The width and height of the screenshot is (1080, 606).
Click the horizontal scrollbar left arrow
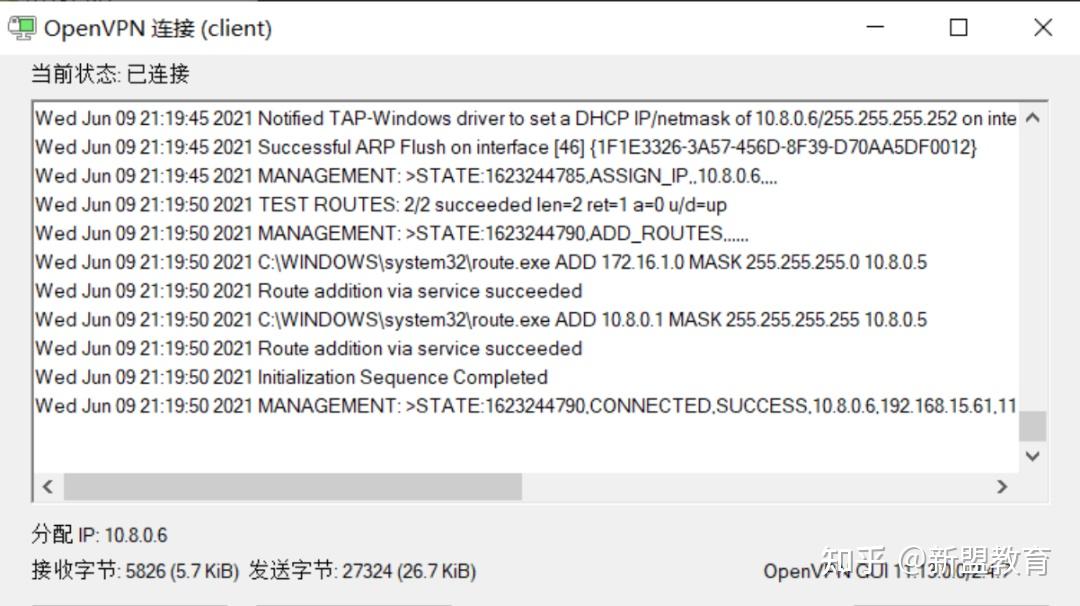tap(47, 486)
